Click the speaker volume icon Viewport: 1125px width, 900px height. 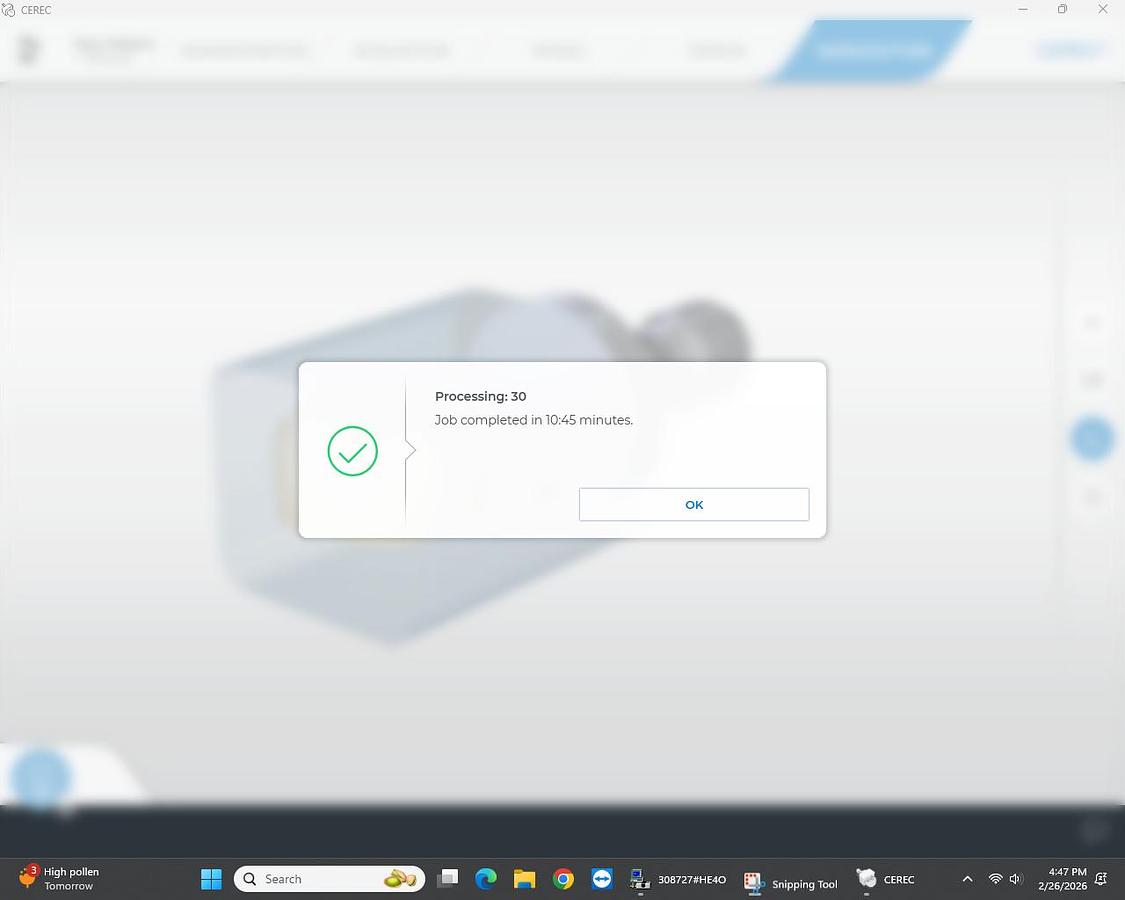1016,879
